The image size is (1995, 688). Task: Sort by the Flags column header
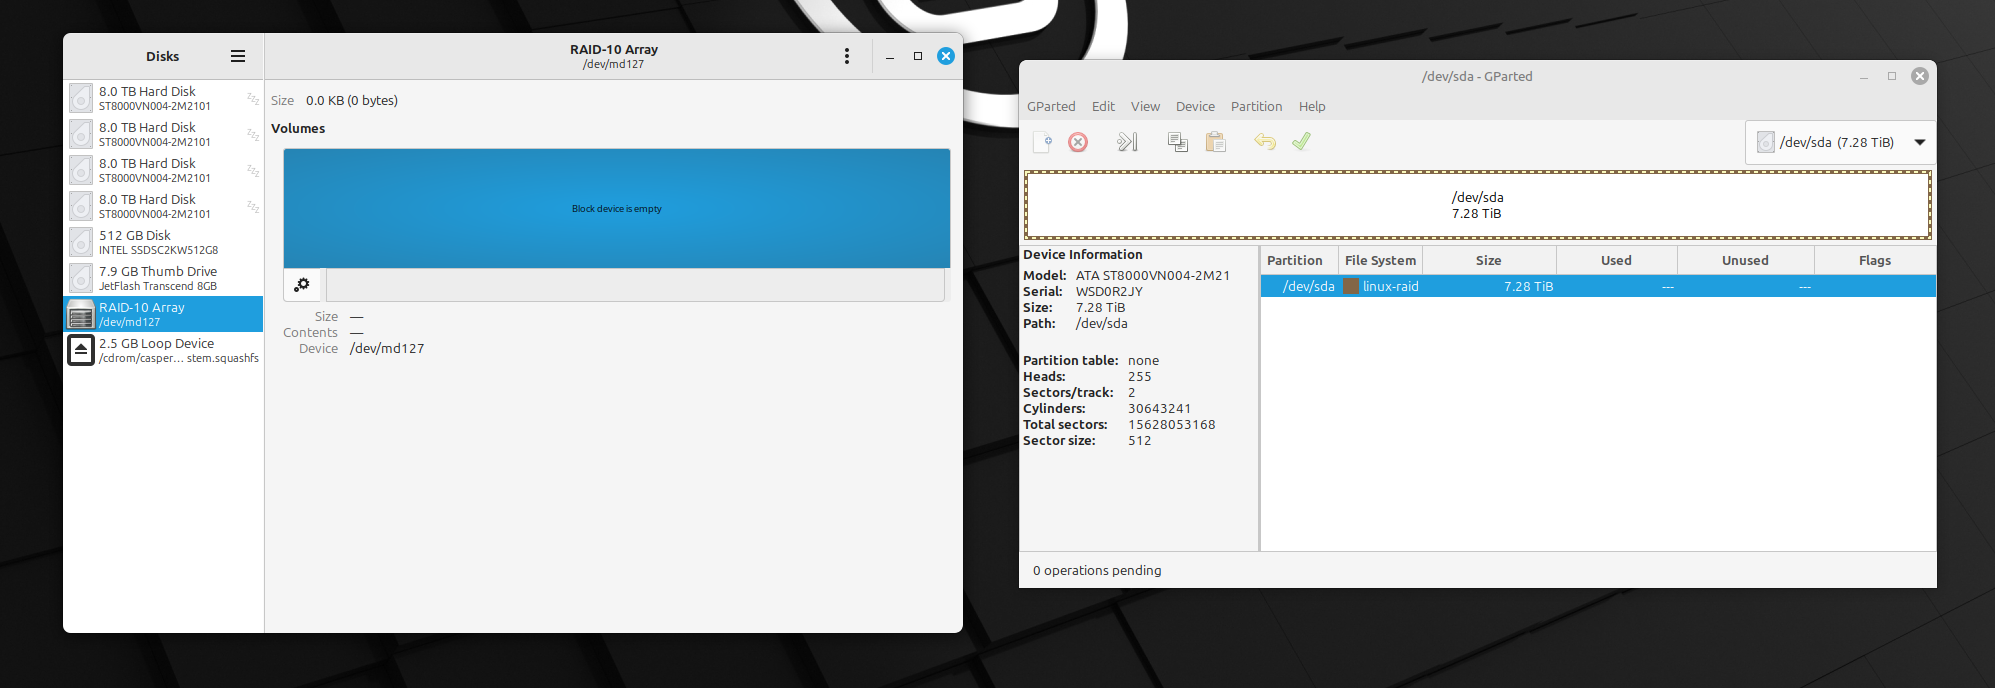point(1875,260)
